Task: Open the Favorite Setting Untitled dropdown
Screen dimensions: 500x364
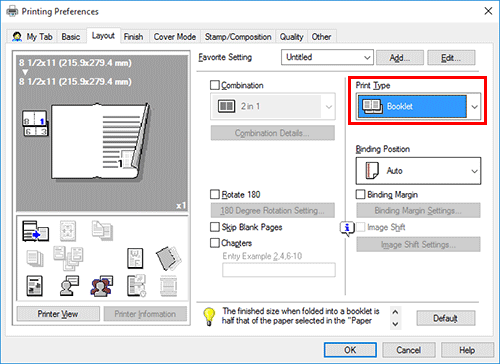Action: [327, 57]
